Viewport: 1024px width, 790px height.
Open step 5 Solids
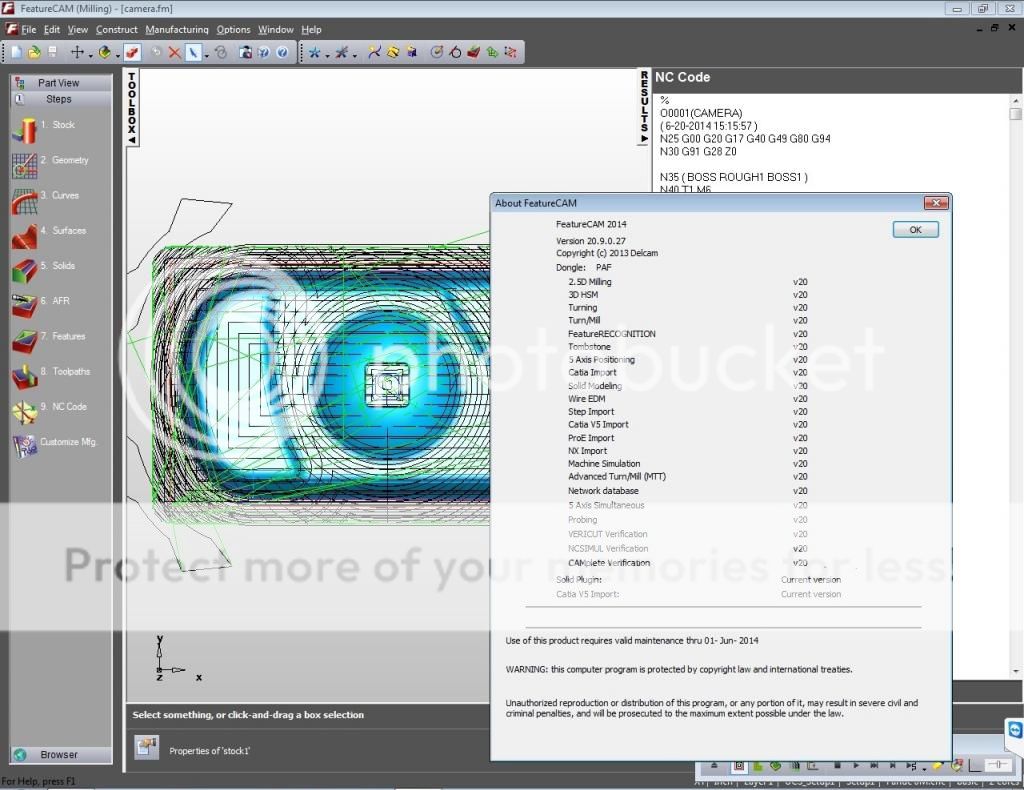click(x=43, y=270)
